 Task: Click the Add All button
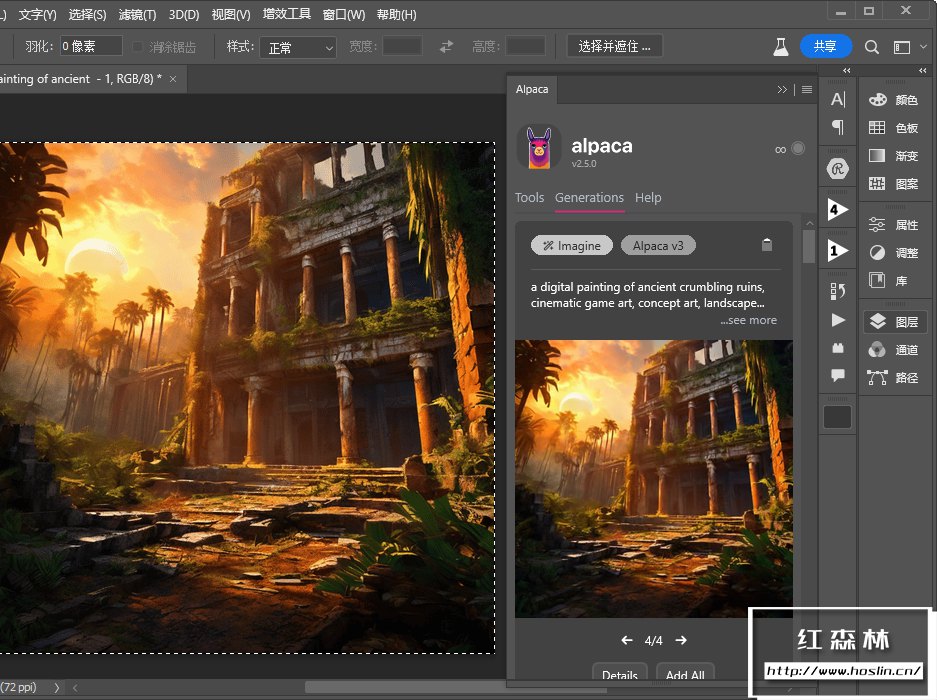pyautogui.click(x=685, y=674)
